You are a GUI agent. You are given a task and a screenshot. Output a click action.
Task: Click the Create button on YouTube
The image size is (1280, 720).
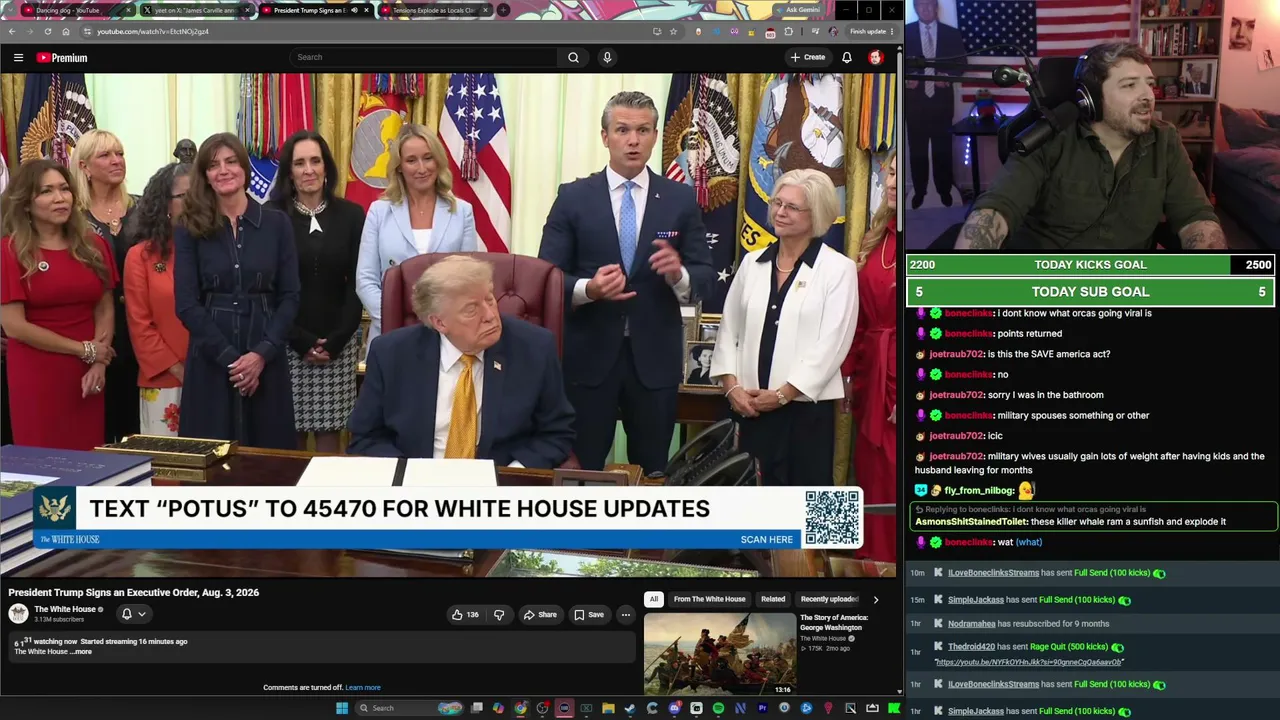point(808,57)
